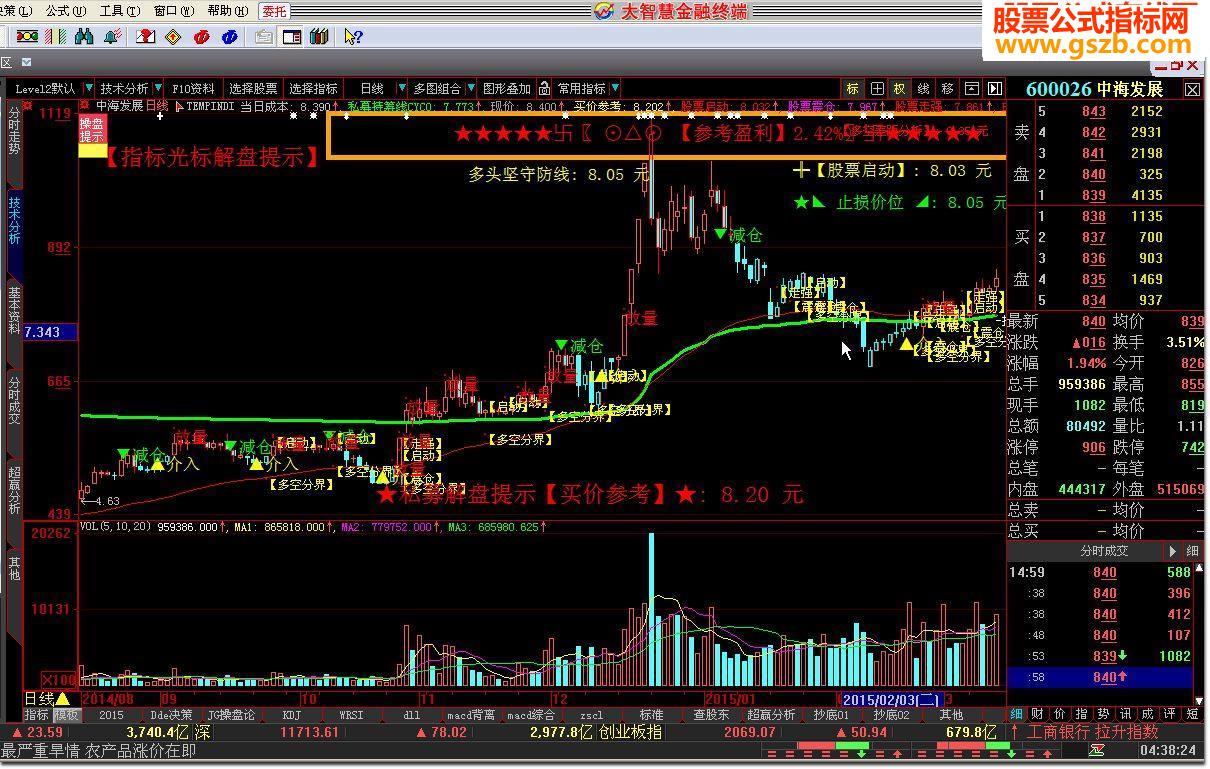
Task: Click the 选择股票 button
Action: 253,88
